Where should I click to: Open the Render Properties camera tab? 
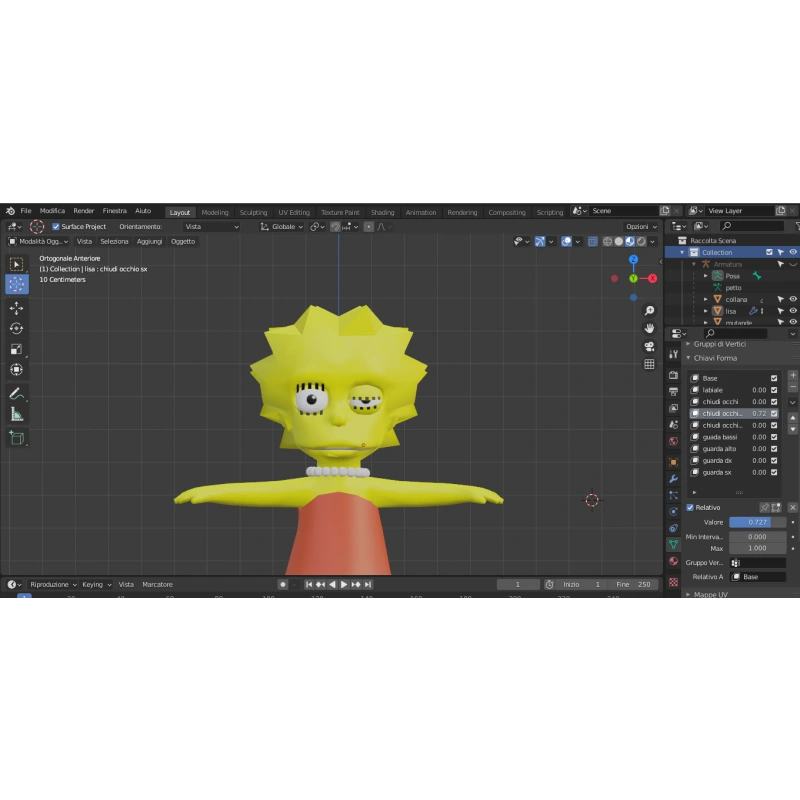[x=673, y=375]
